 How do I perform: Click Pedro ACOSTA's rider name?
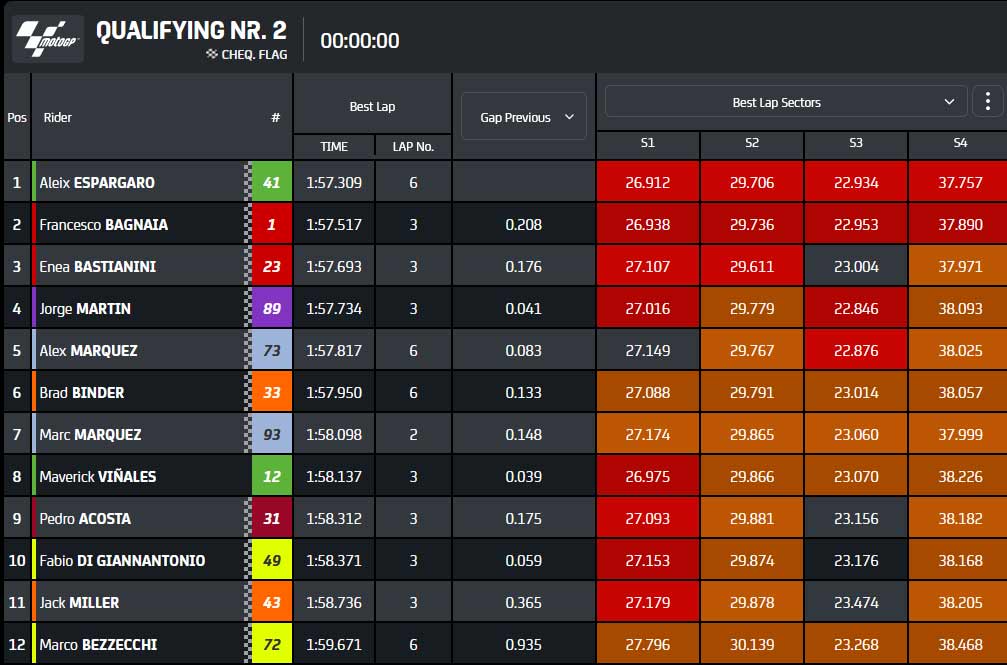[x=85, y=519]
